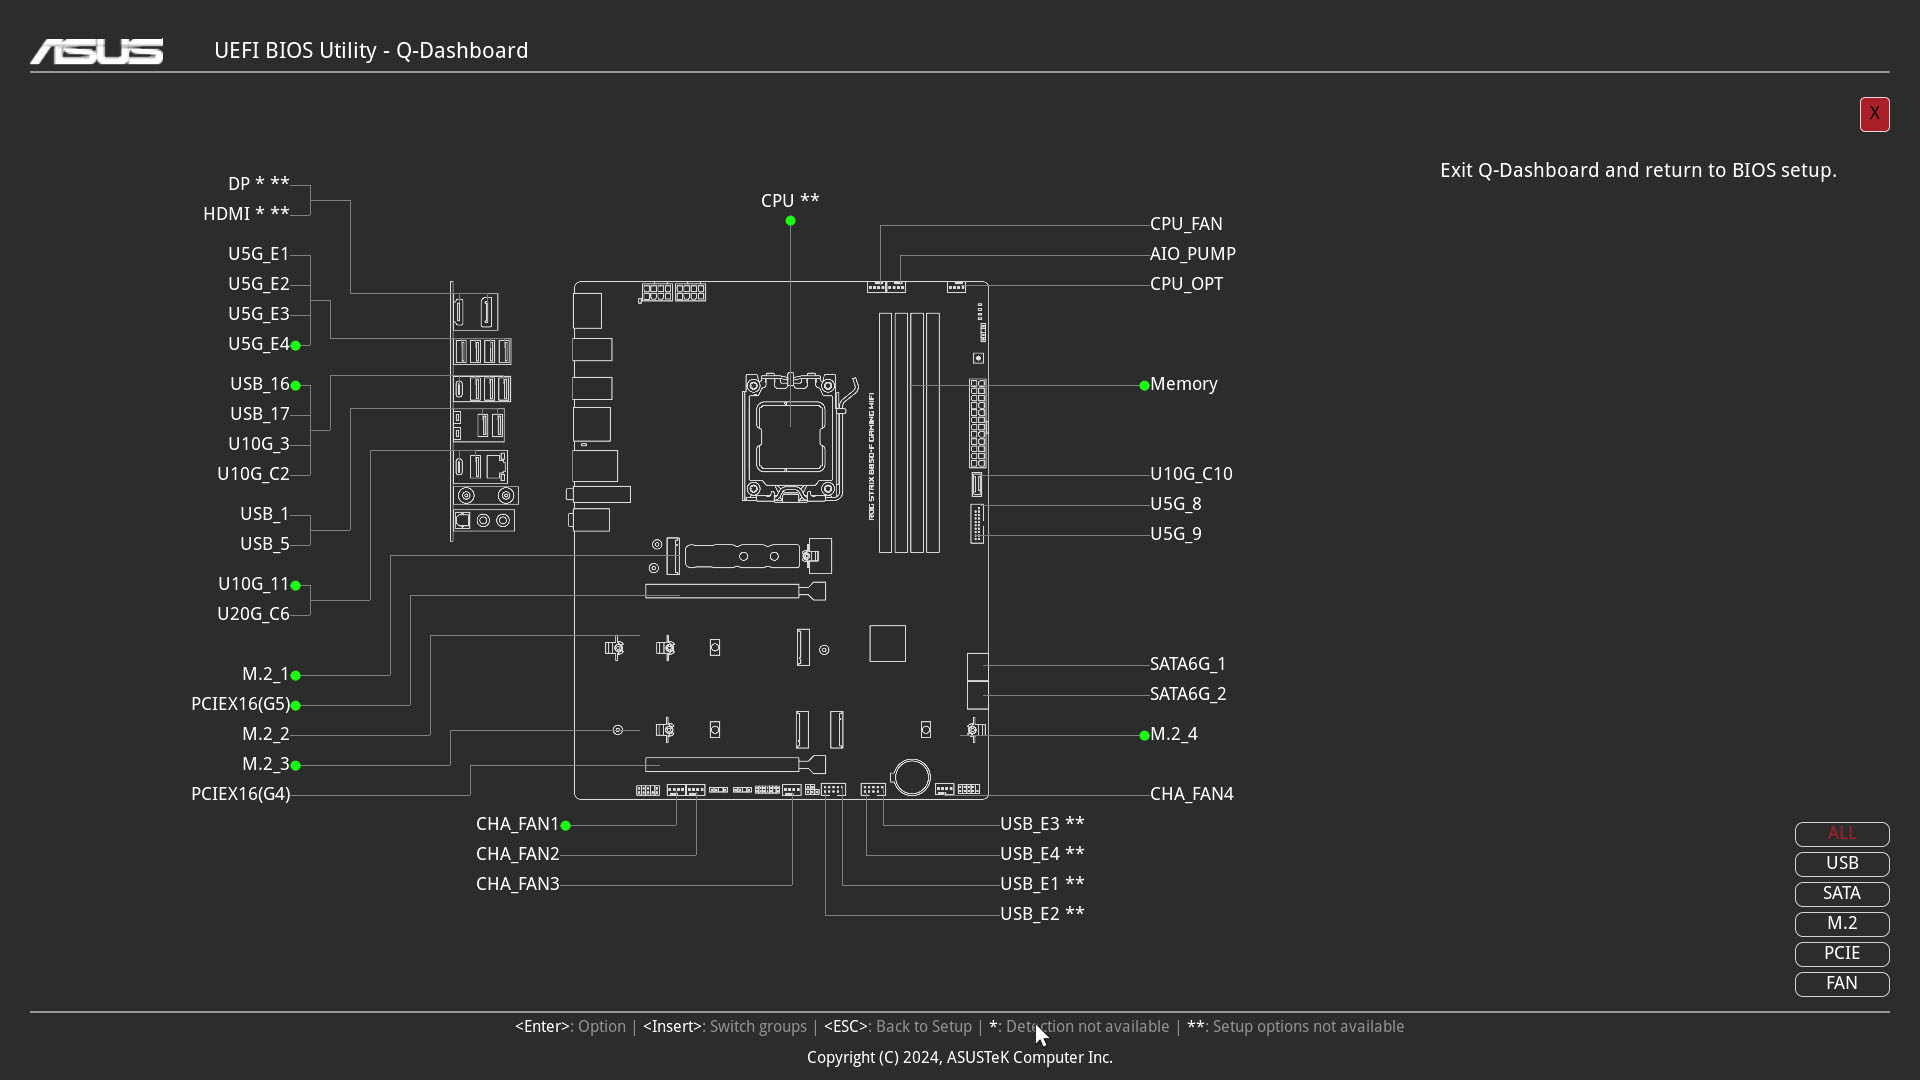
Task: Select the U10G_C10 port label
Action: pyautogui.click(x=1191, y=474)
